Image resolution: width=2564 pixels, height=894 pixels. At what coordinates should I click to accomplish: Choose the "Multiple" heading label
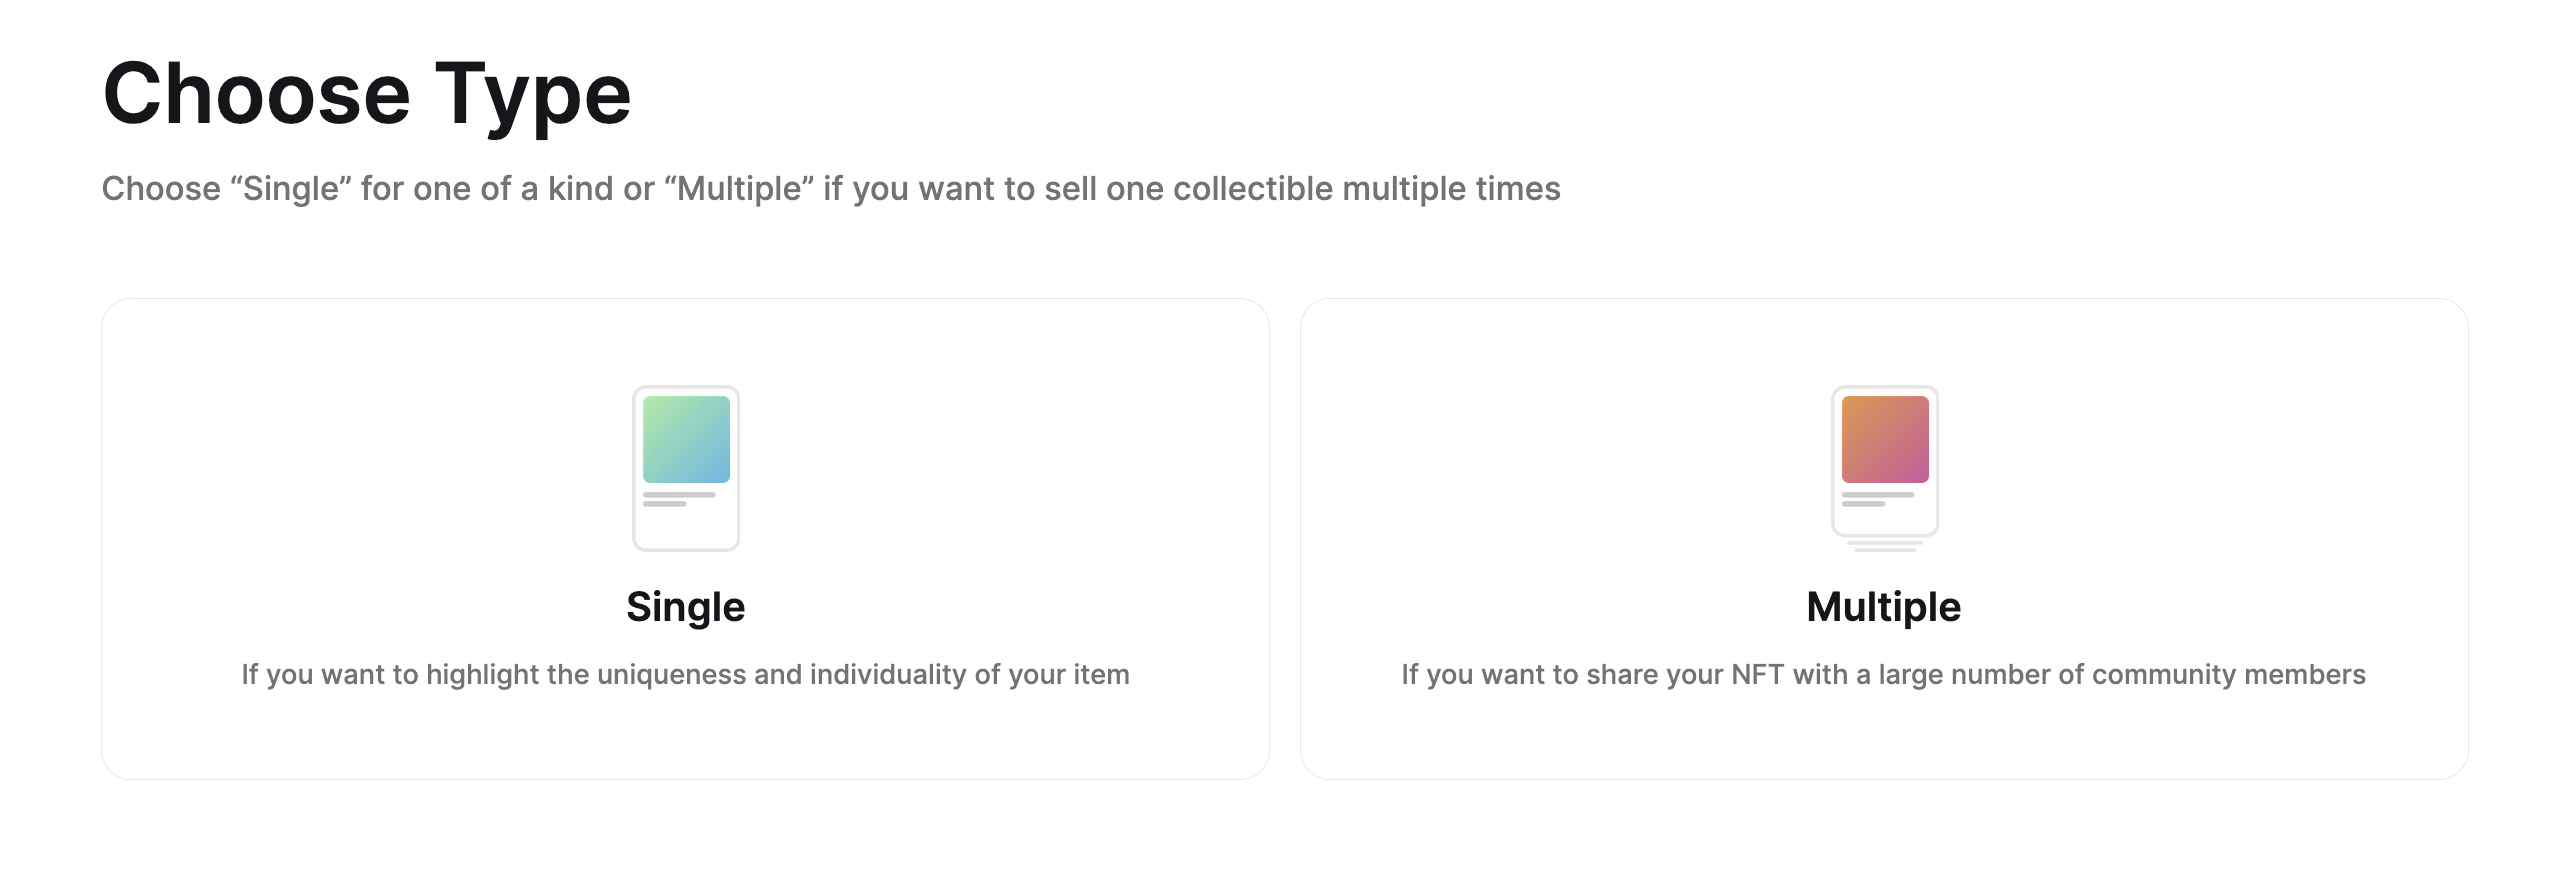[x=1884, y=607]
